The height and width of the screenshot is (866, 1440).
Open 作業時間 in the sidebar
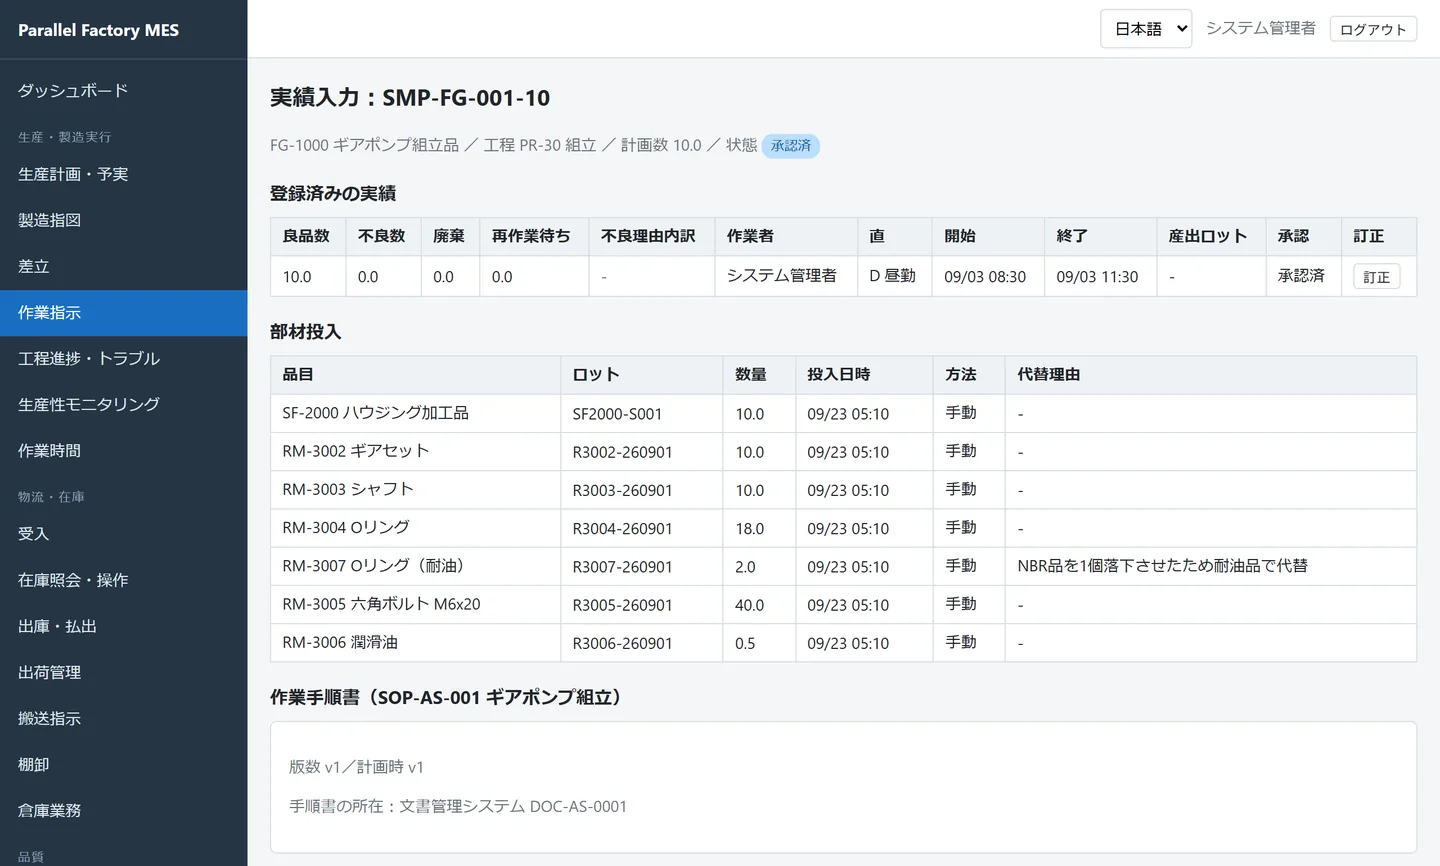point(124,450)
